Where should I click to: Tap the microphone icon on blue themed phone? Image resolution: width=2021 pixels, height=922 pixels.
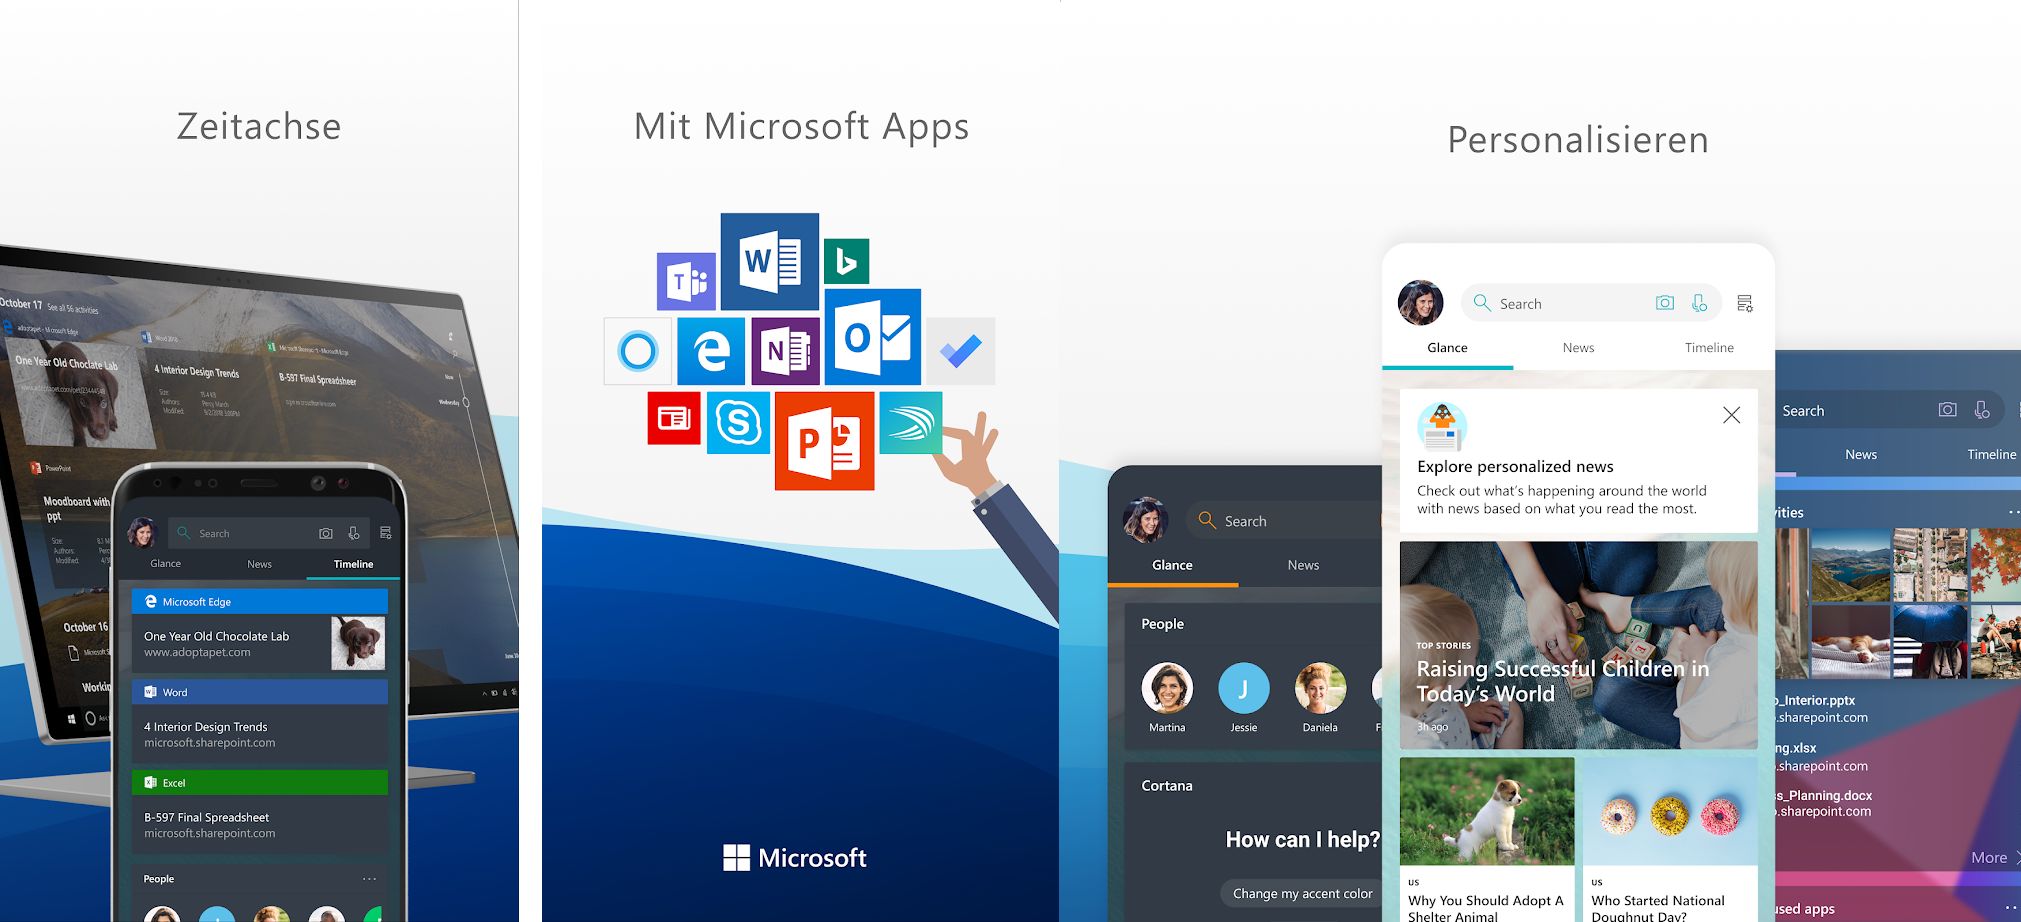(x=1982, y=410)
